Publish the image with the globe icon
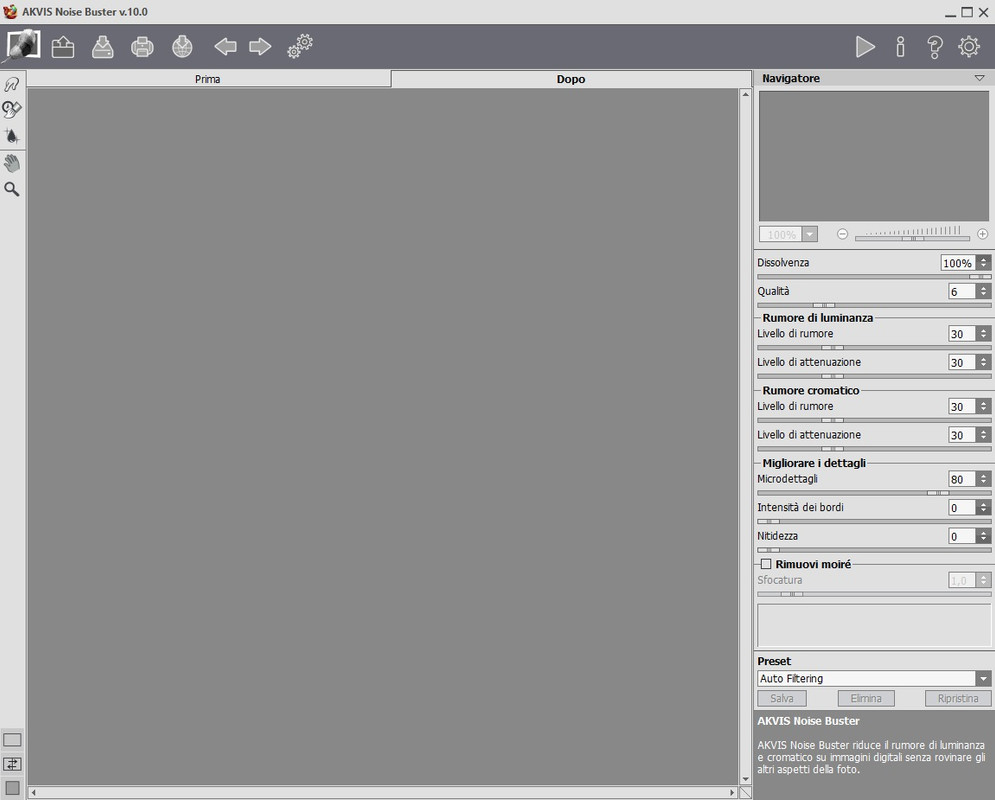Screen dimensions: 995x800 coord(182,47)
